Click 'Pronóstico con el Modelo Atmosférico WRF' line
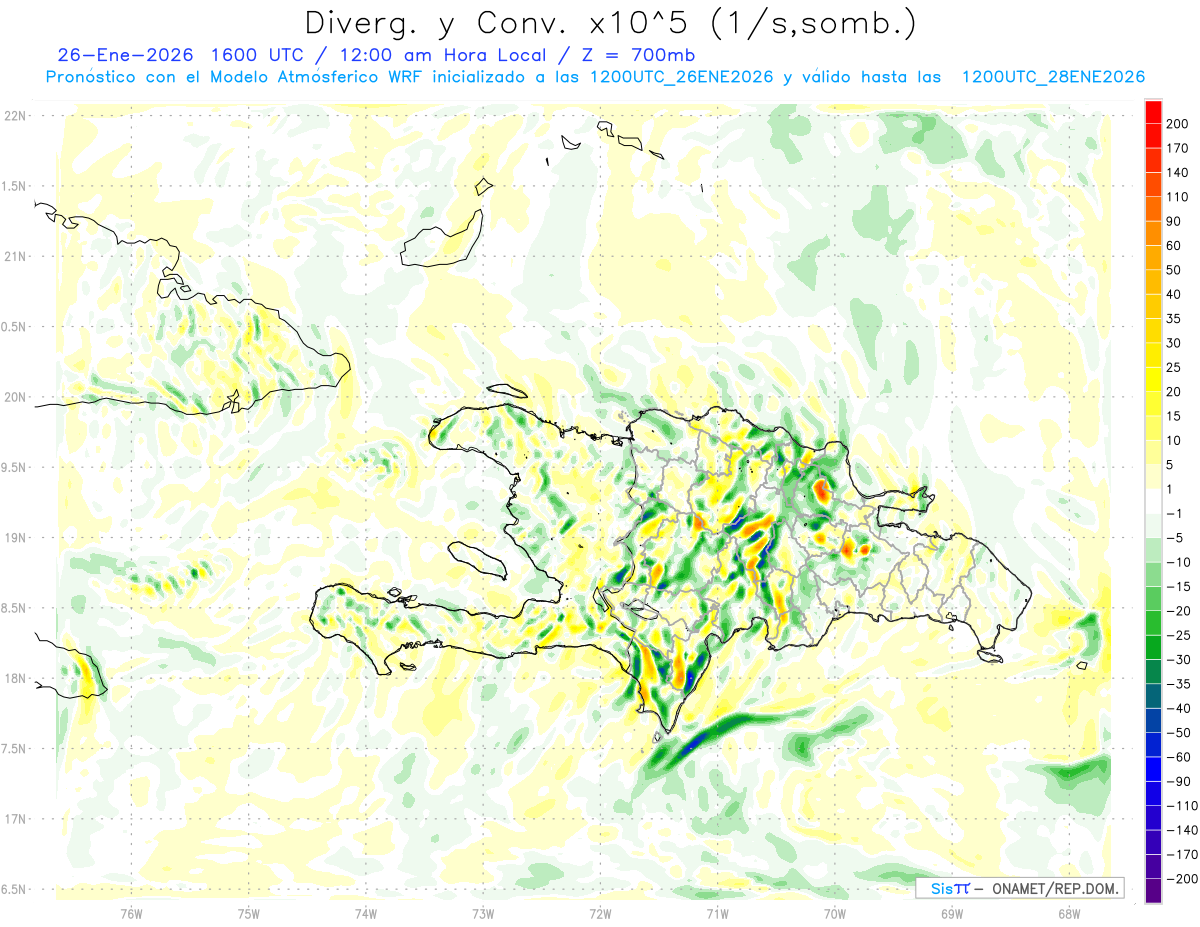 point(236,77)
